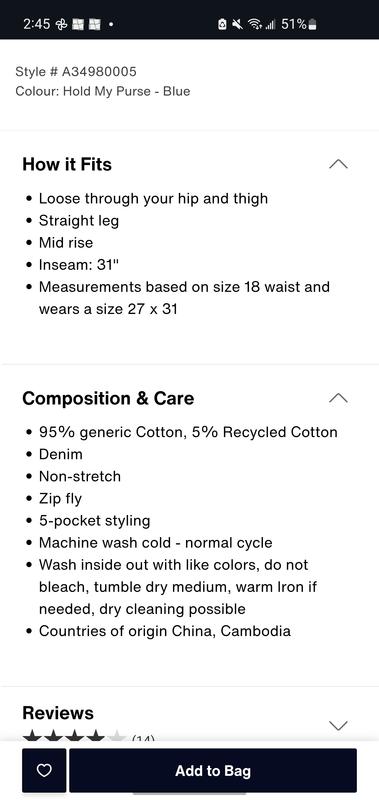The image size is (379, 800).
Task: Add the jeans to bag
Action: (x=213, y=770)
